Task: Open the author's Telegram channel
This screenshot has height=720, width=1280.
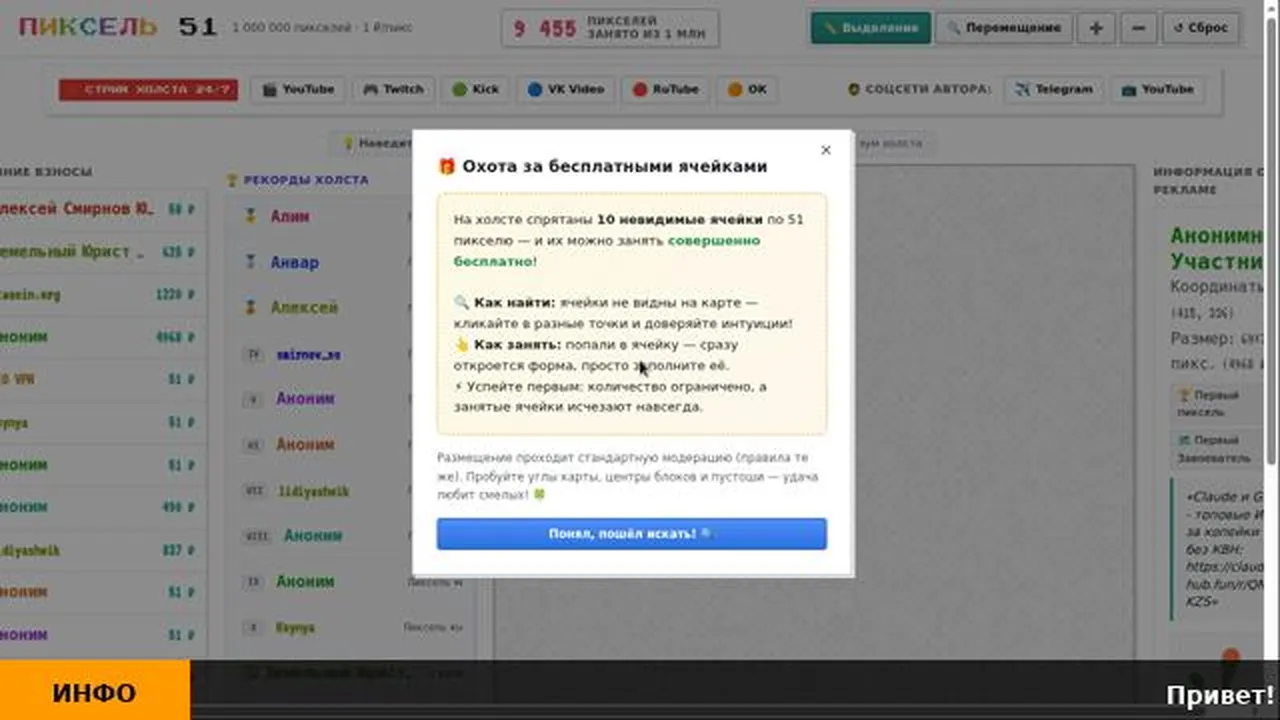Action: click(x=1054, y=89)
